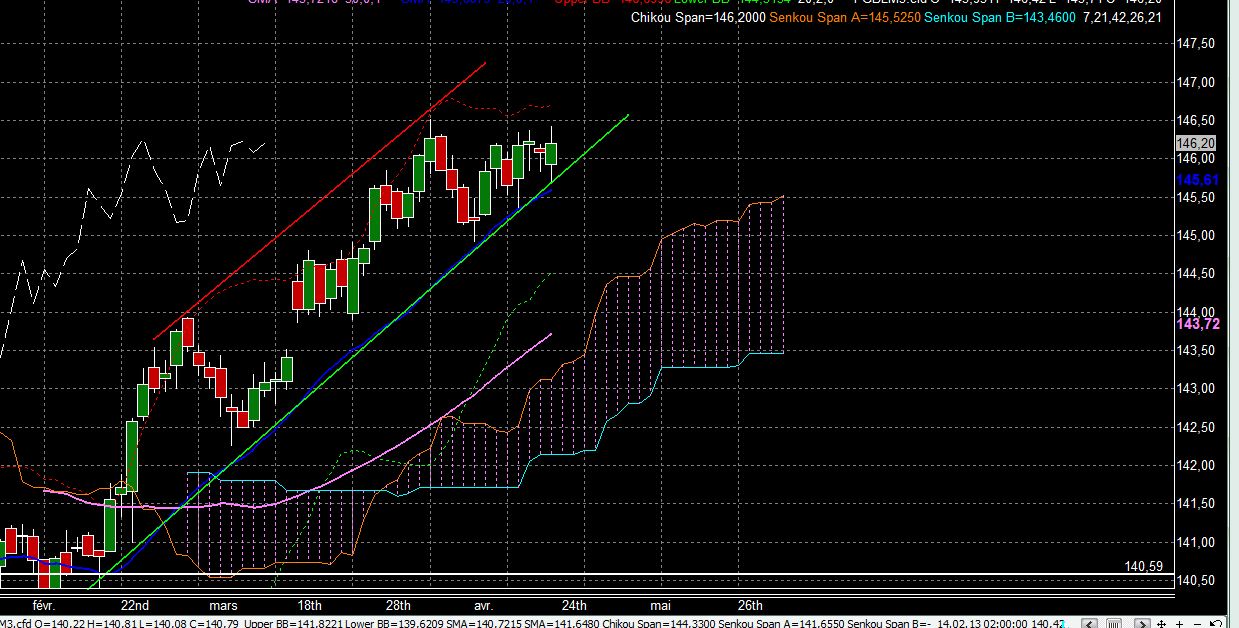Click the avr. date axis label
The height and width of the screenshot is (628, 1239).
click(x=484, y=606)
